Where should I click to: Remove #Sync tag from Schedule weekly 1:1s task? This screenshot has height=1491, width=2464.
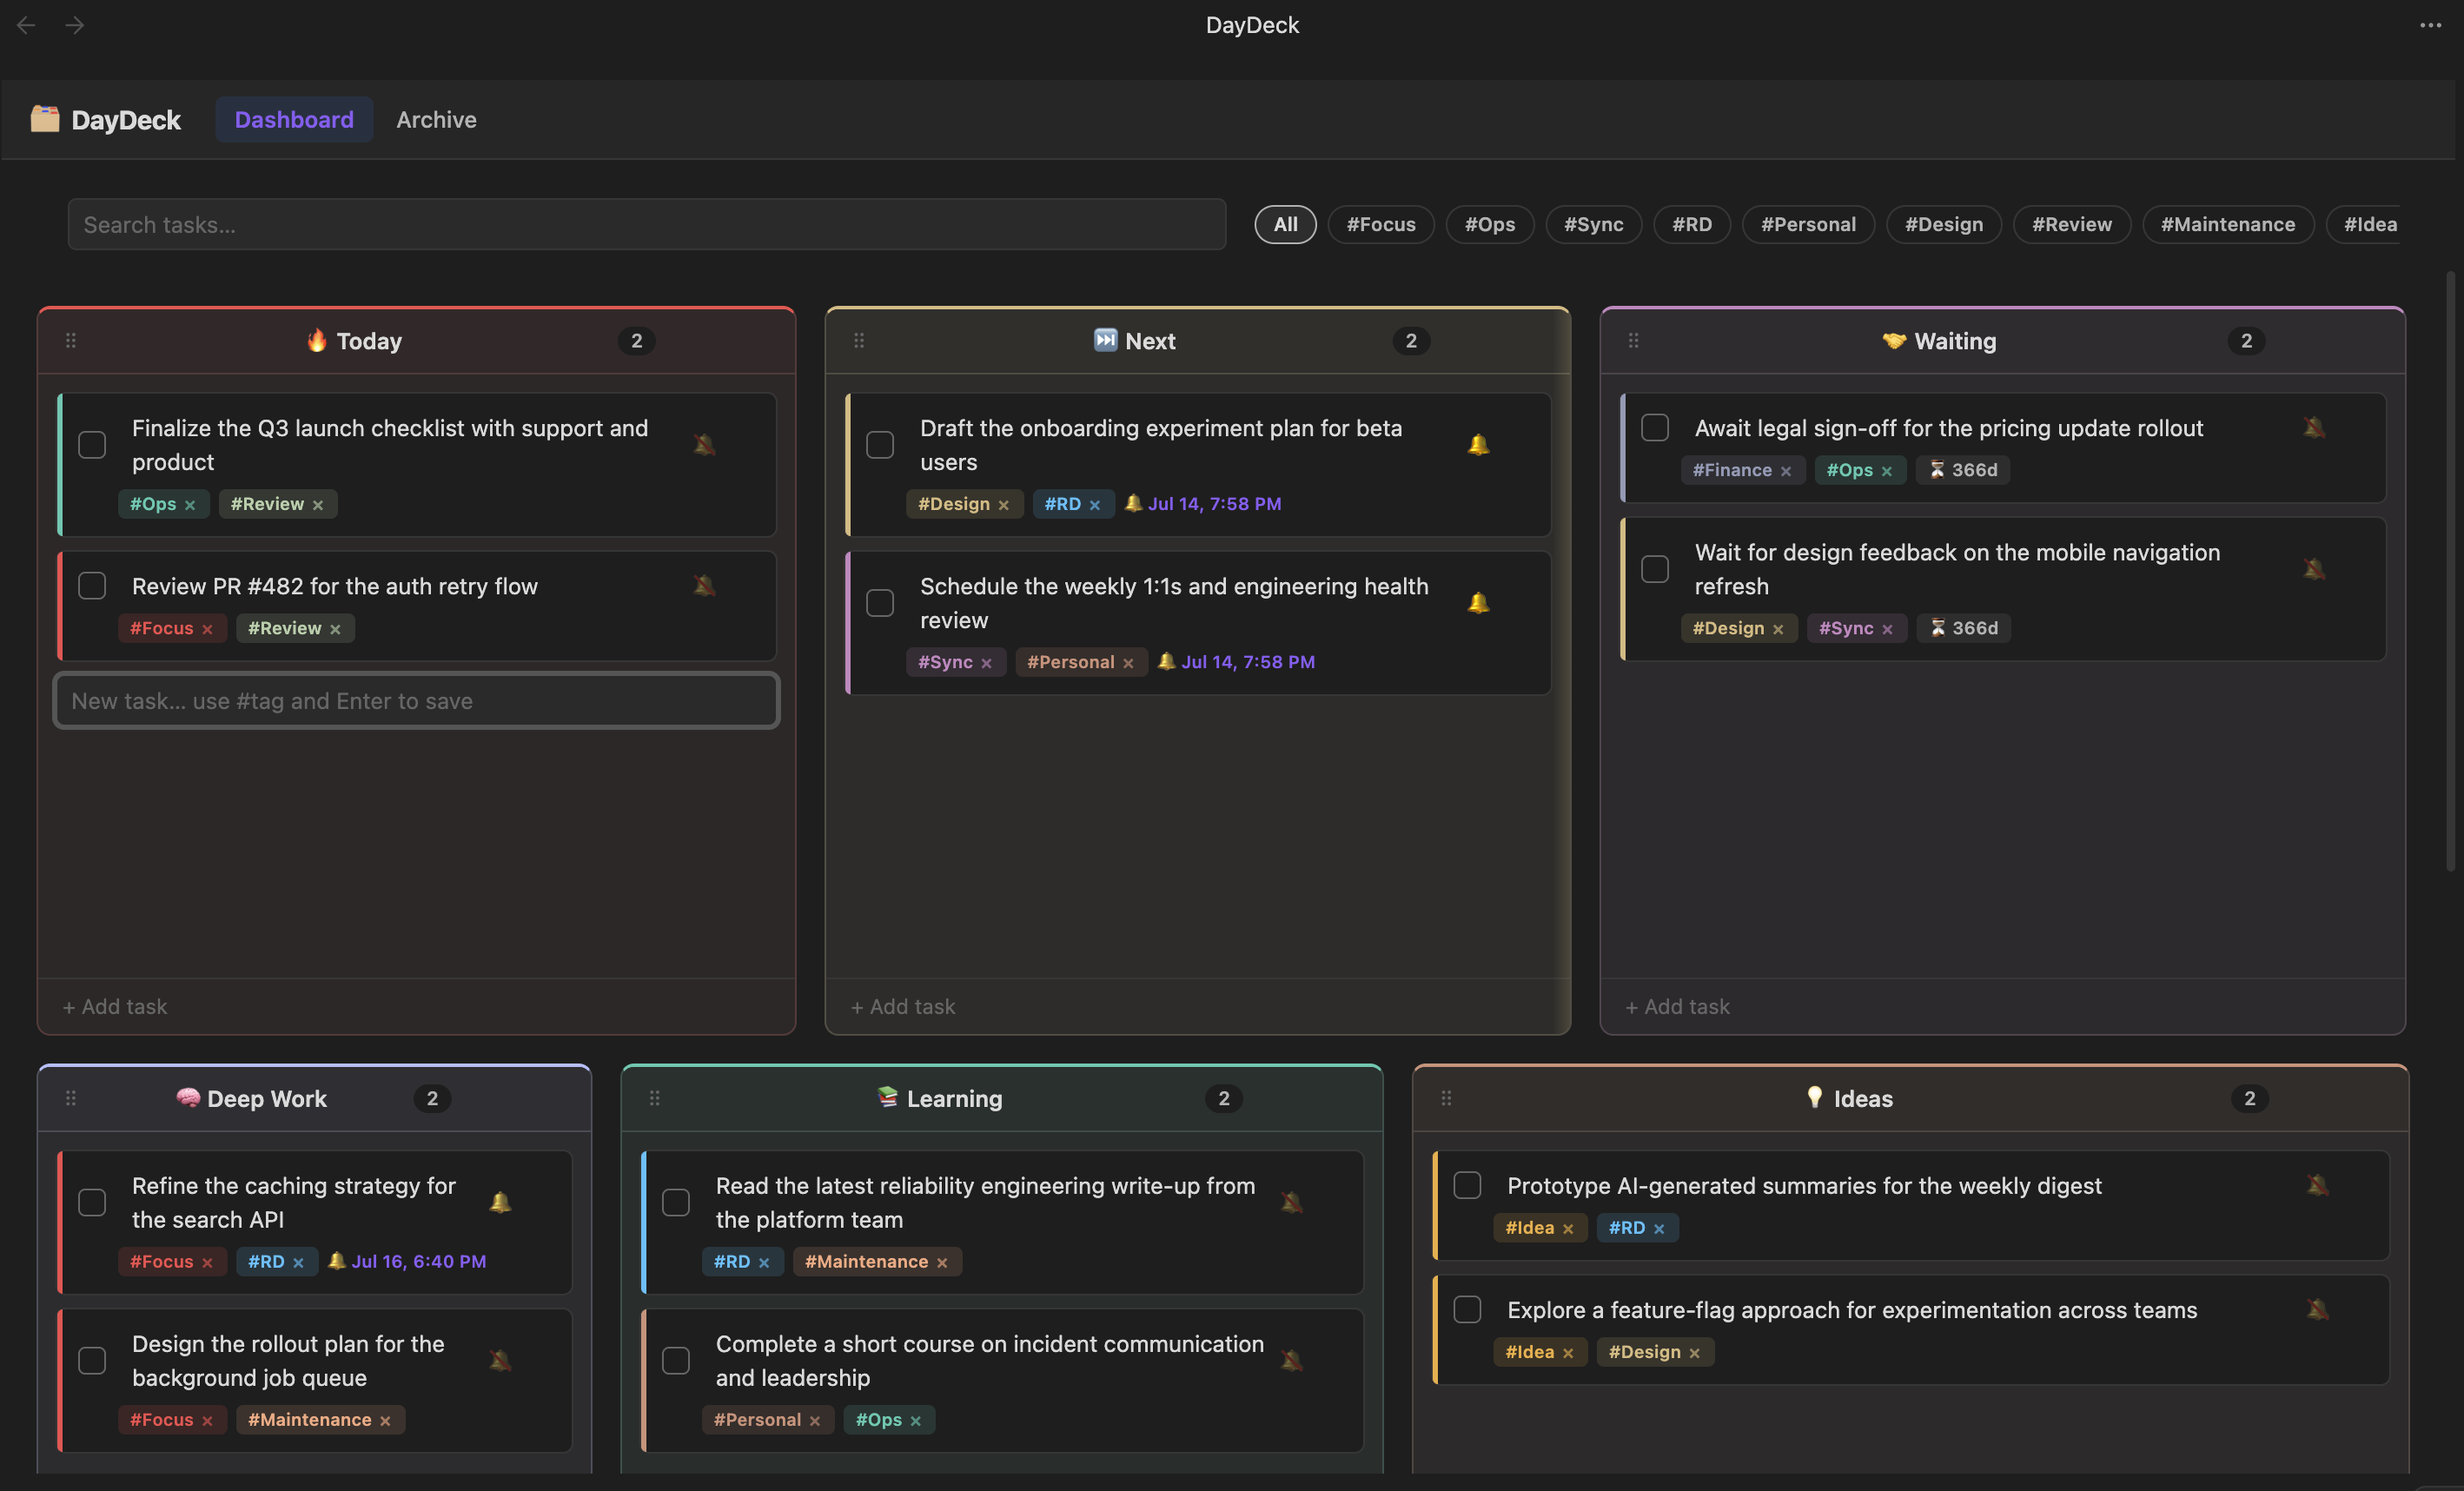[986, 663]
